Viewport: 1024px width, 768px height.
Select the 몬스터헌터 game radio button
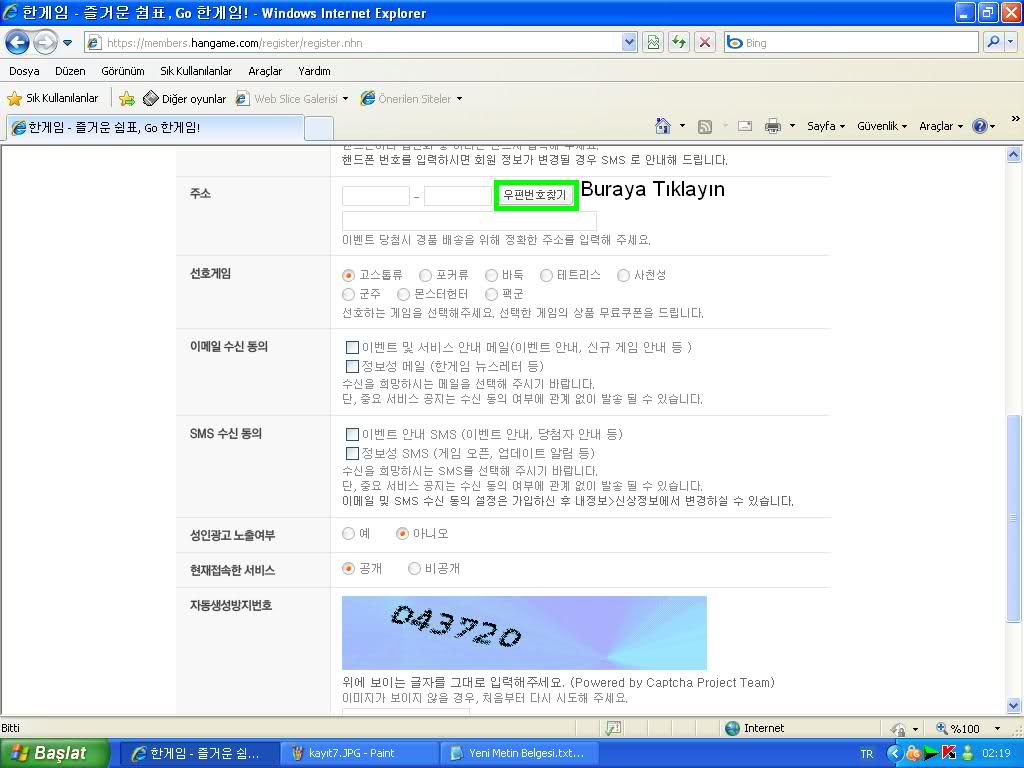coord(404,295)
